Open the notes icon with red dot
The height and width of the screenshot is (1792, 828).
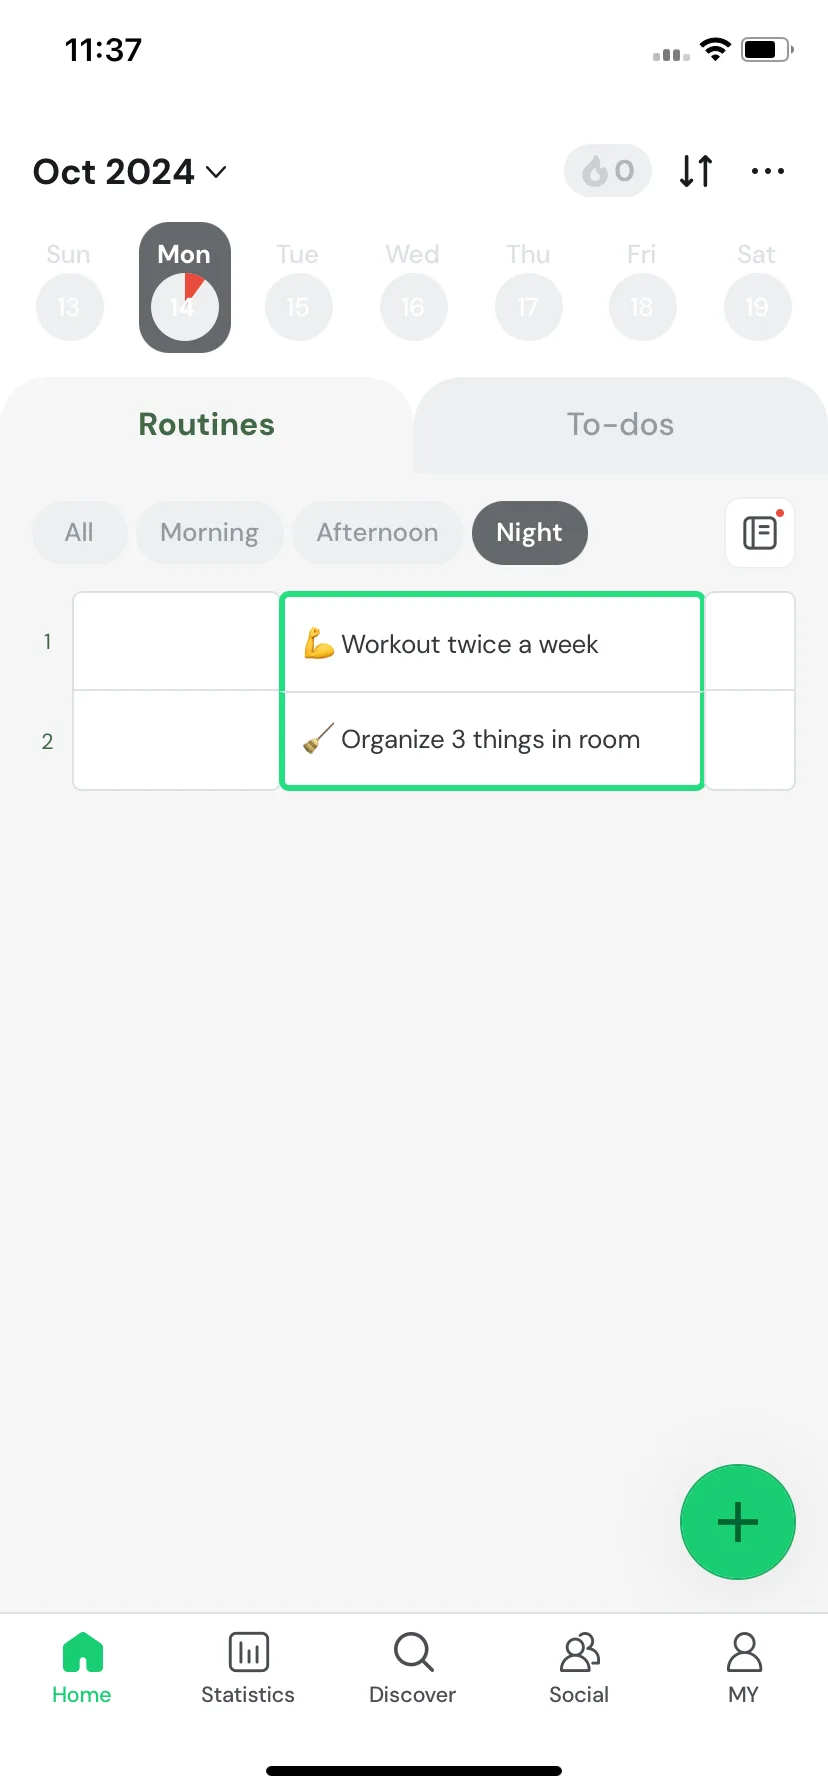coord(760,533)
